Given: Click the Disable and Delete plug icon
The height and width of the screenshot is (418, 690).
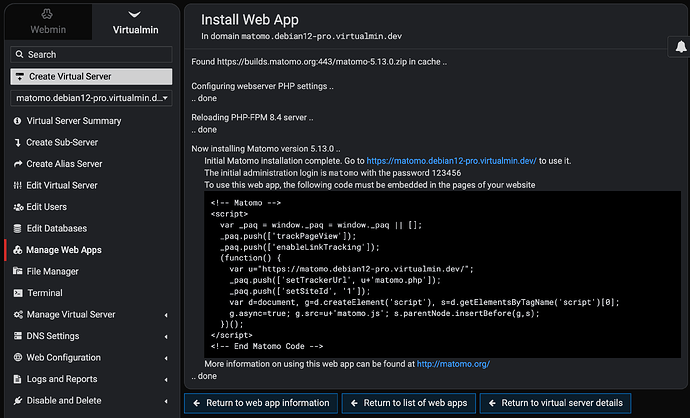Looking at the screenshot, I should [x=18, y=400].
